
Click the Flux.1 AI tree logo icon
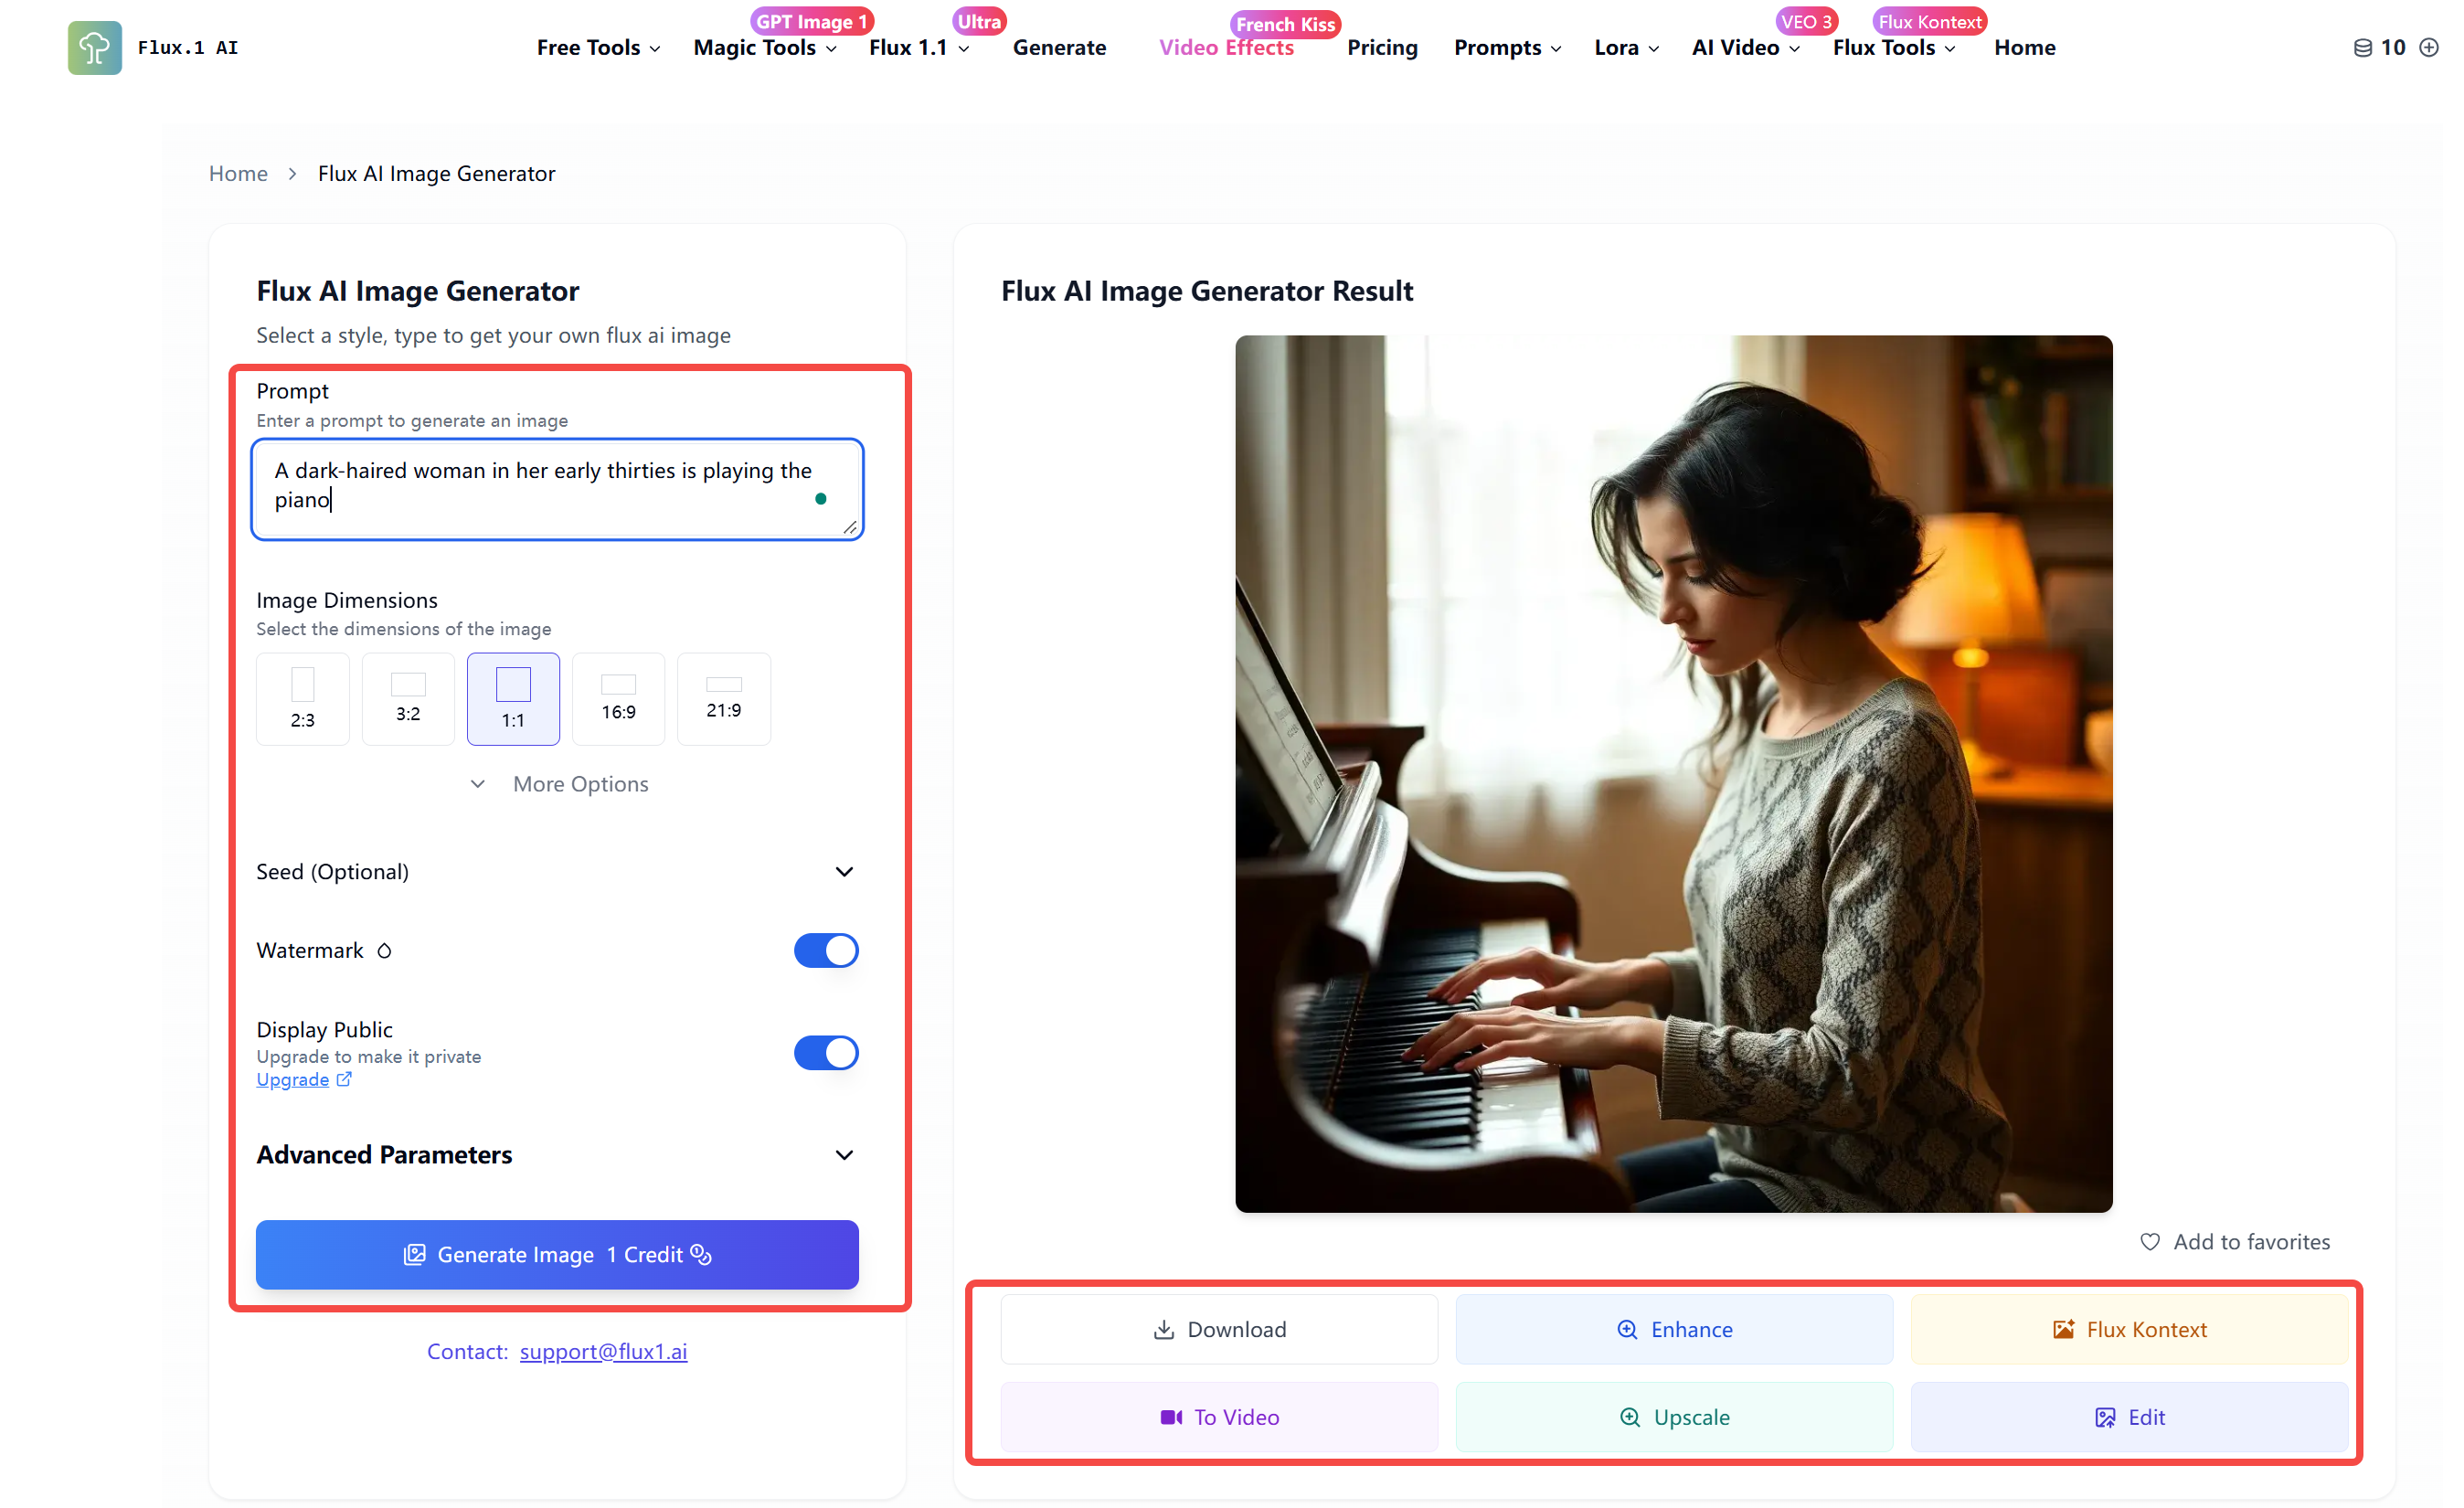(94, 47)
